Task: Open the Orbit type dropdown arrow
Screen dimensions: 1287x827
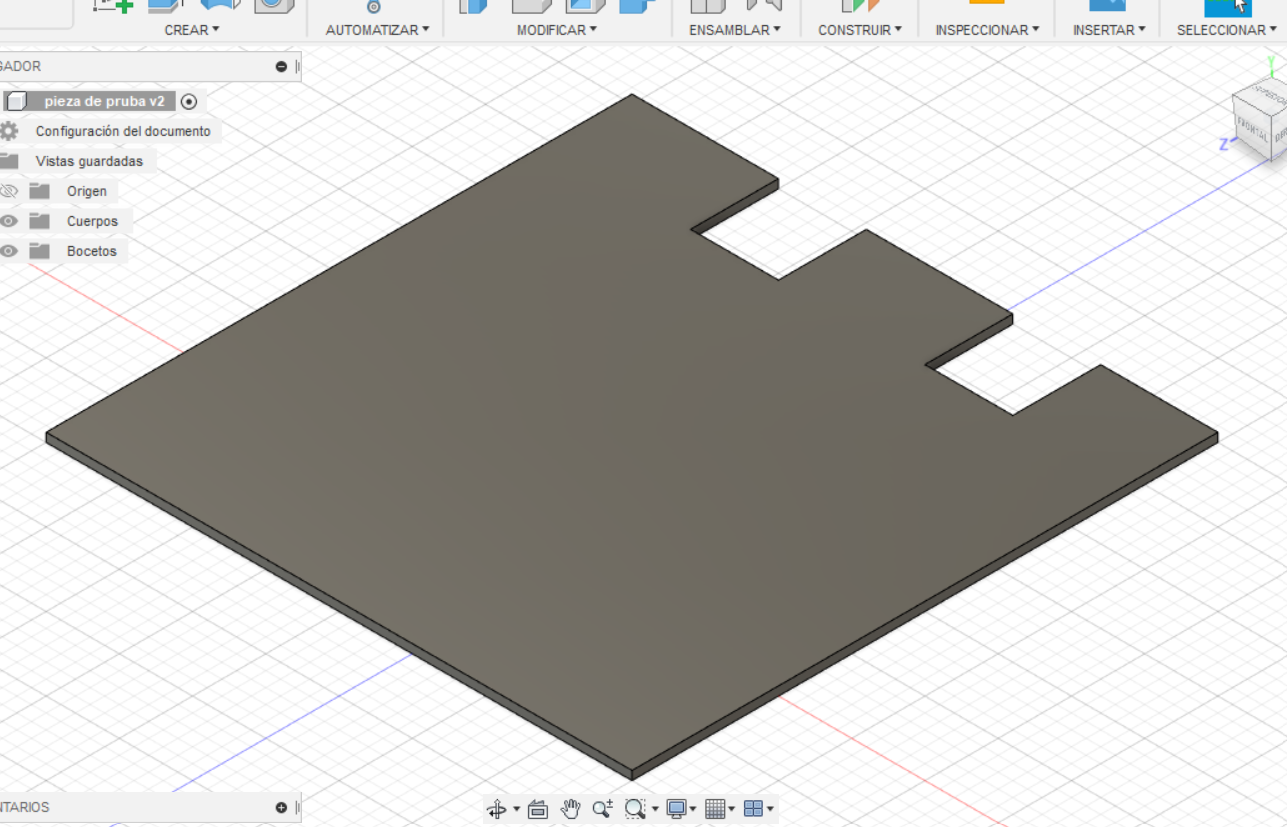Action: click(x=516, y=809)
